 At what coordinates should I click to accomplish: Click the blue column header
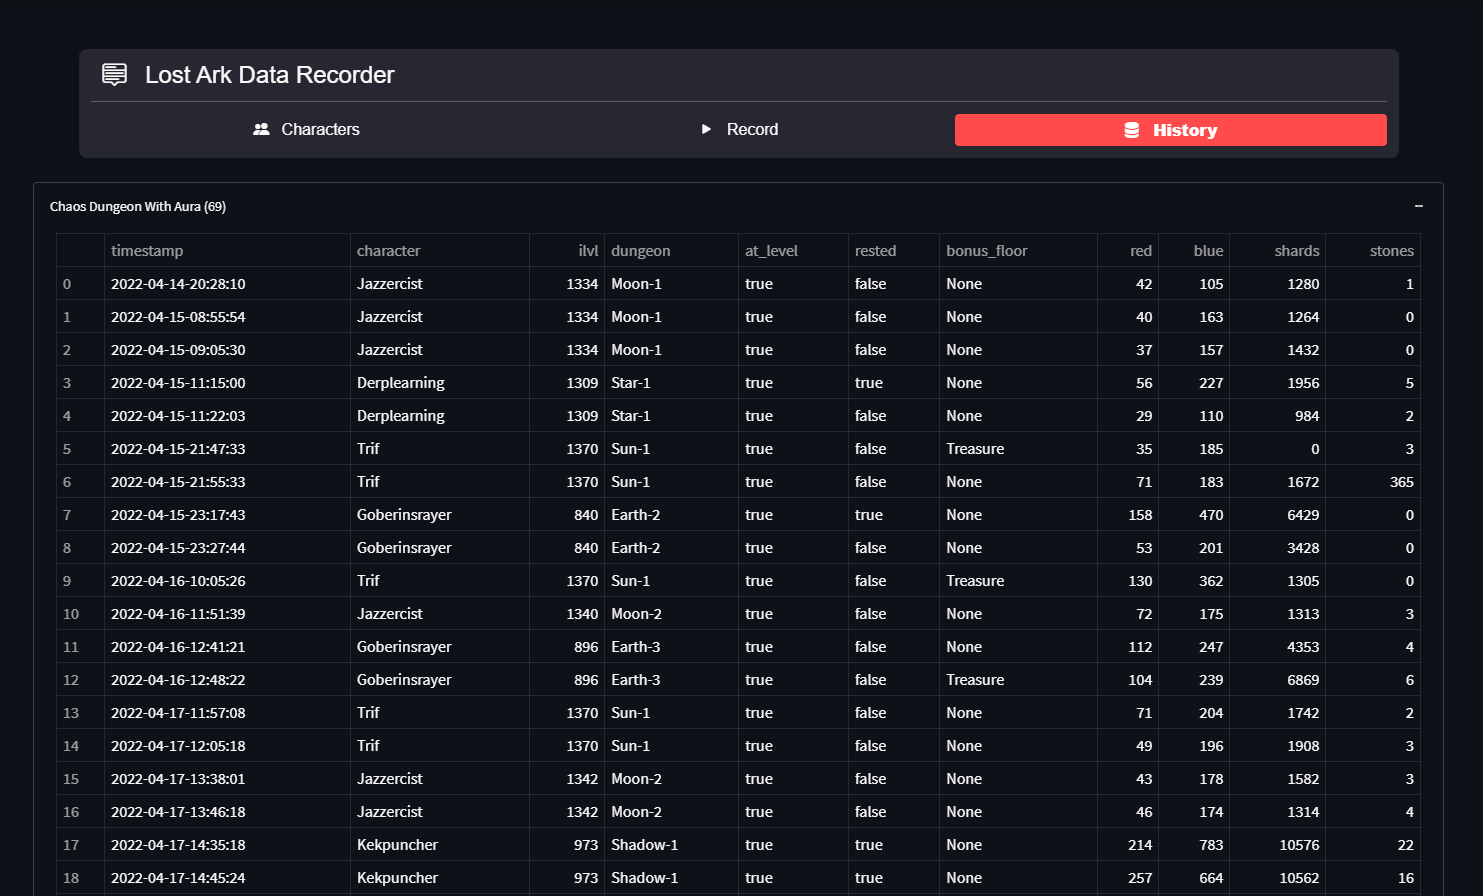click(1194, 251)
